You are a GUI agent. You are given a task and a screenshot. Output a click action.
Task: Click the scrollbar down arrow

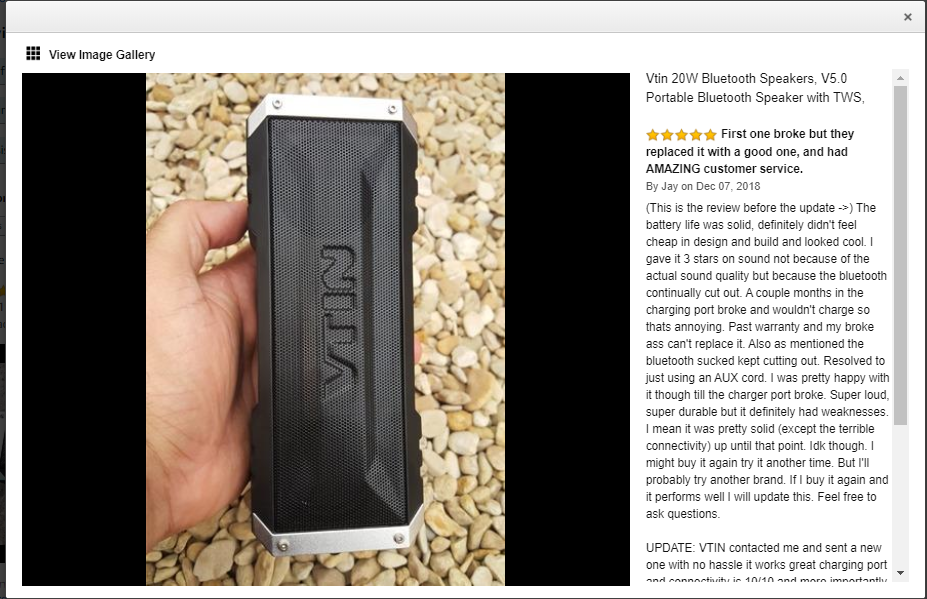point(900,572)
